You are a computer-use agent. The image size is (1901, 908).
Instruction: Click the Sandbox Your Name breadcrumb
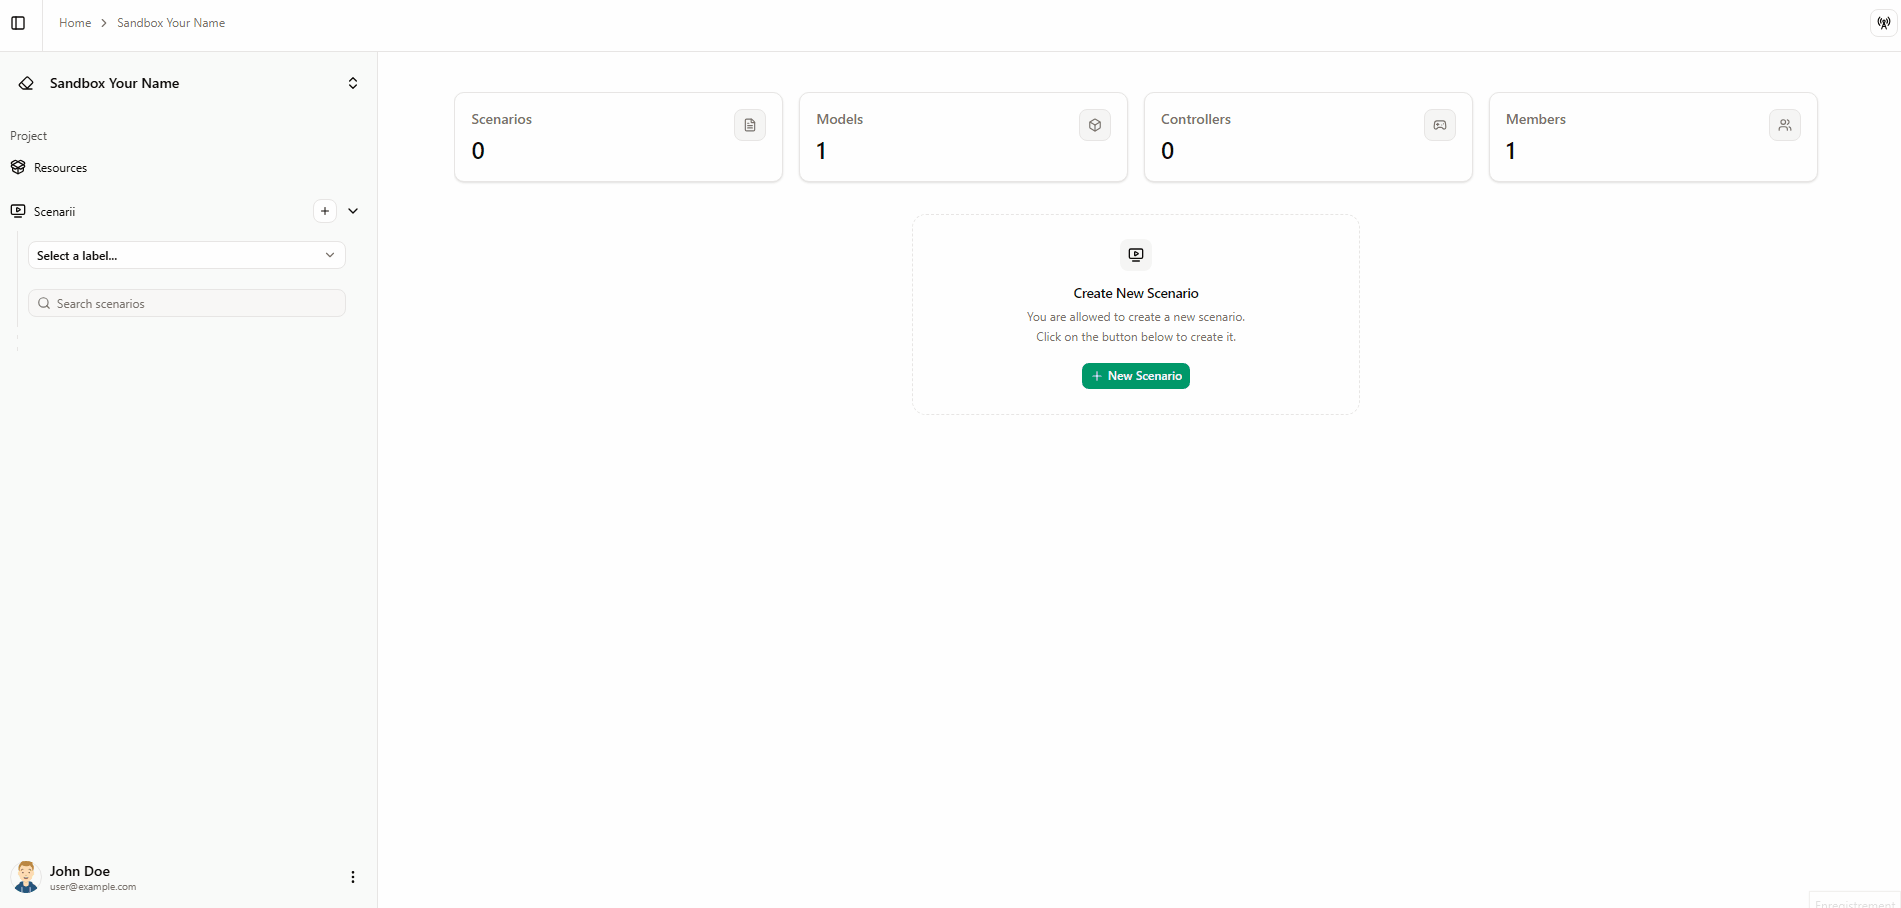[x=171, y=23]
